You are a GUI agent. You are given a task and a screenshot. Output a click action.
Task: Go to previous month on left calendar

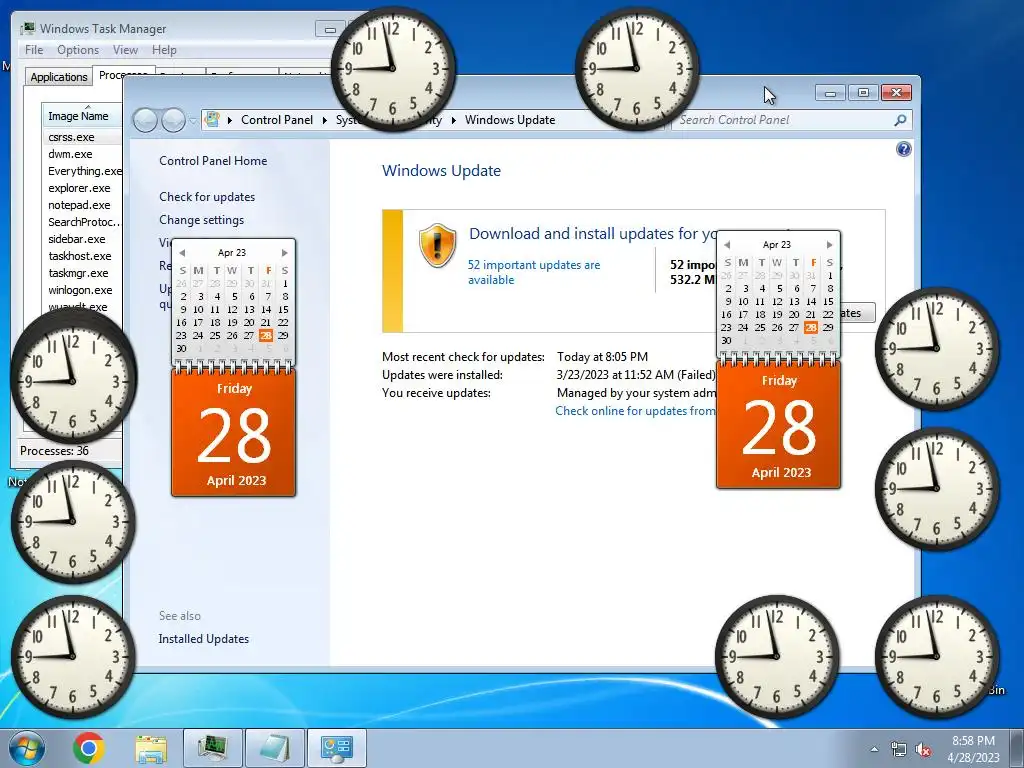182,253
